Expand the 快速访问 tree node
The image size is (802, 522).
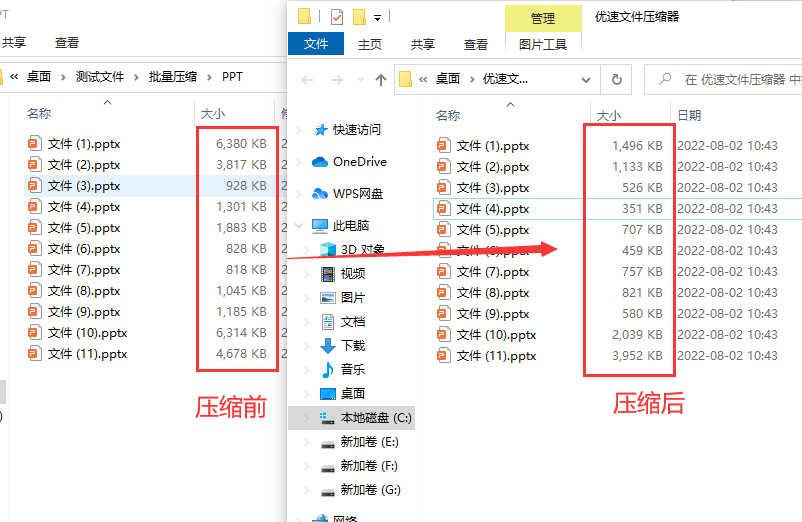(299, 130)
